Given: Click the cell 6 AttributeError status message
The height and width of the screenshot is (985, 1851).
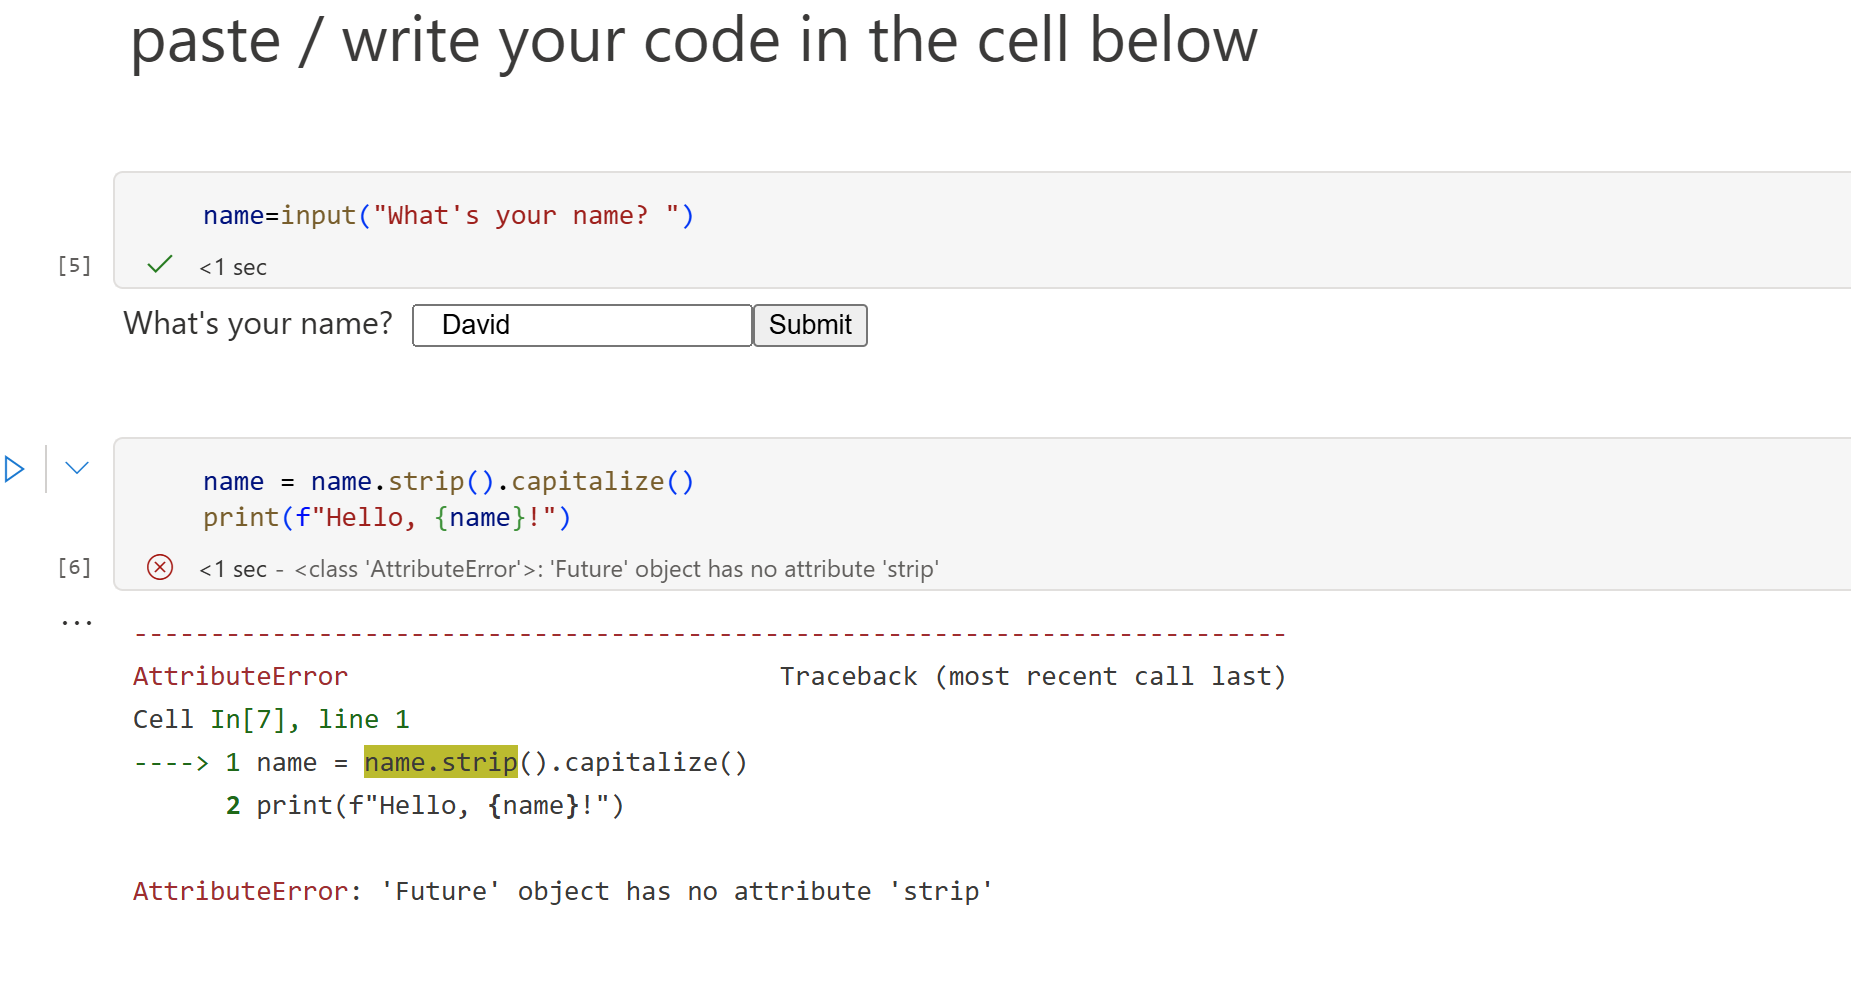Looking at the screenshot, I should click(617, 569).
